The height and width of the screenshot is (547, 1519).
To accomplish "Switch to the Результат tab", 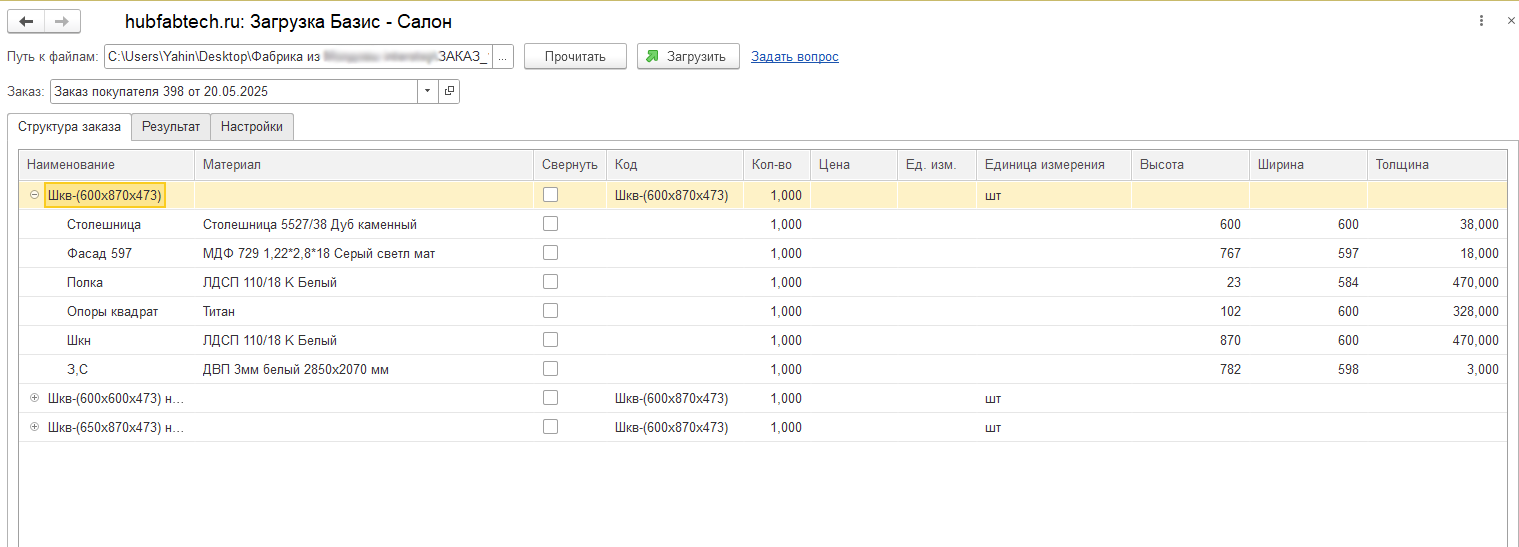I will (171, 127).
